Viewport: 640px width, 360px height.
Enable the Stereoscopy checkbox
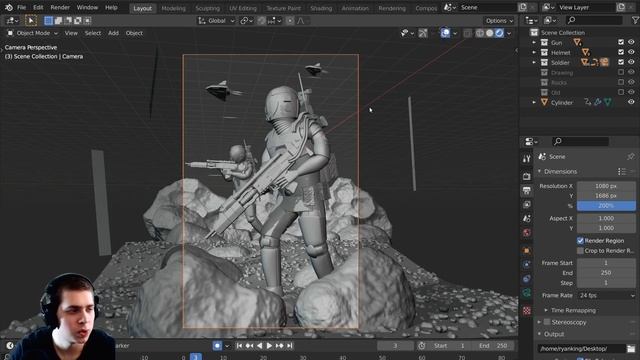click(x=547, y=322)
